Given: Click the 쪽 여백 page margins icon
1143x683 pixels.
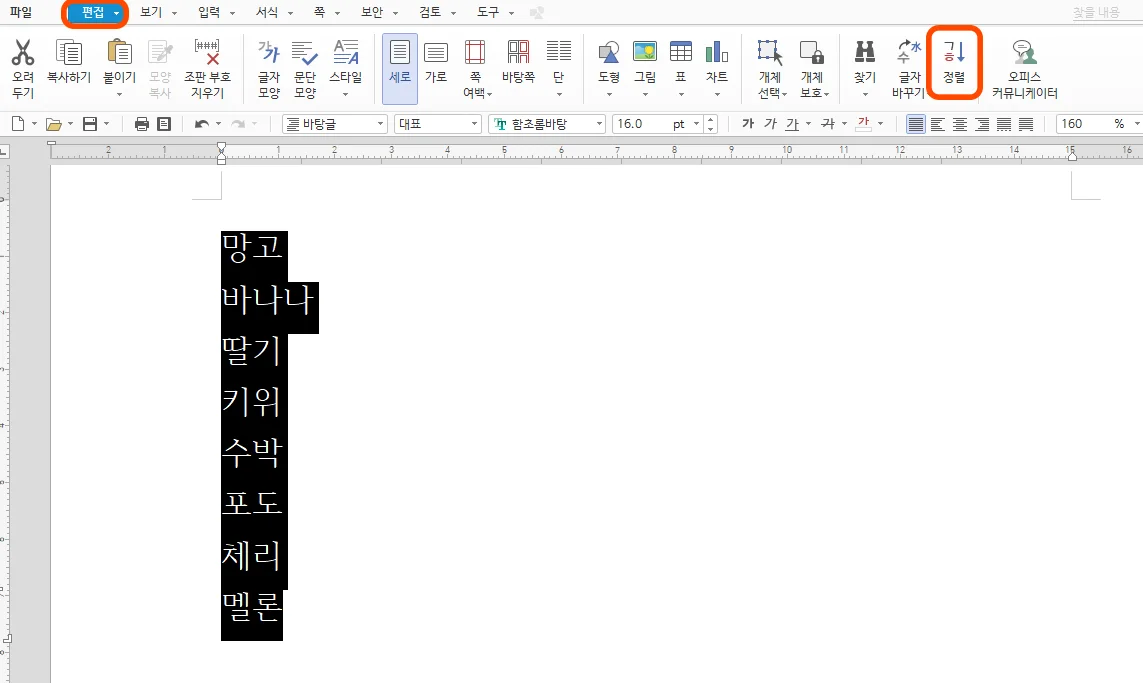Looking at the screenshot, I should 475,52.
